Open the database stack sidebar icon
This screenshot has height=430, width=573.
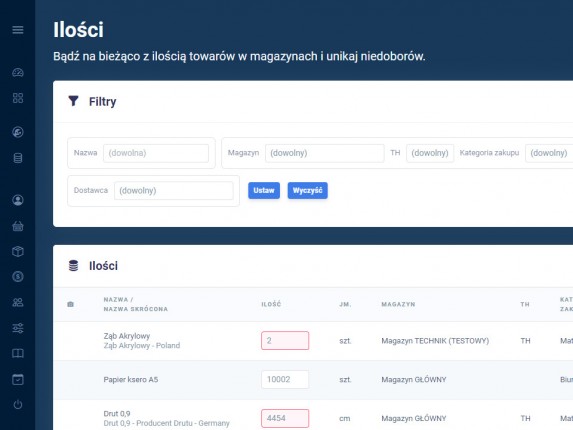(18, 158)
